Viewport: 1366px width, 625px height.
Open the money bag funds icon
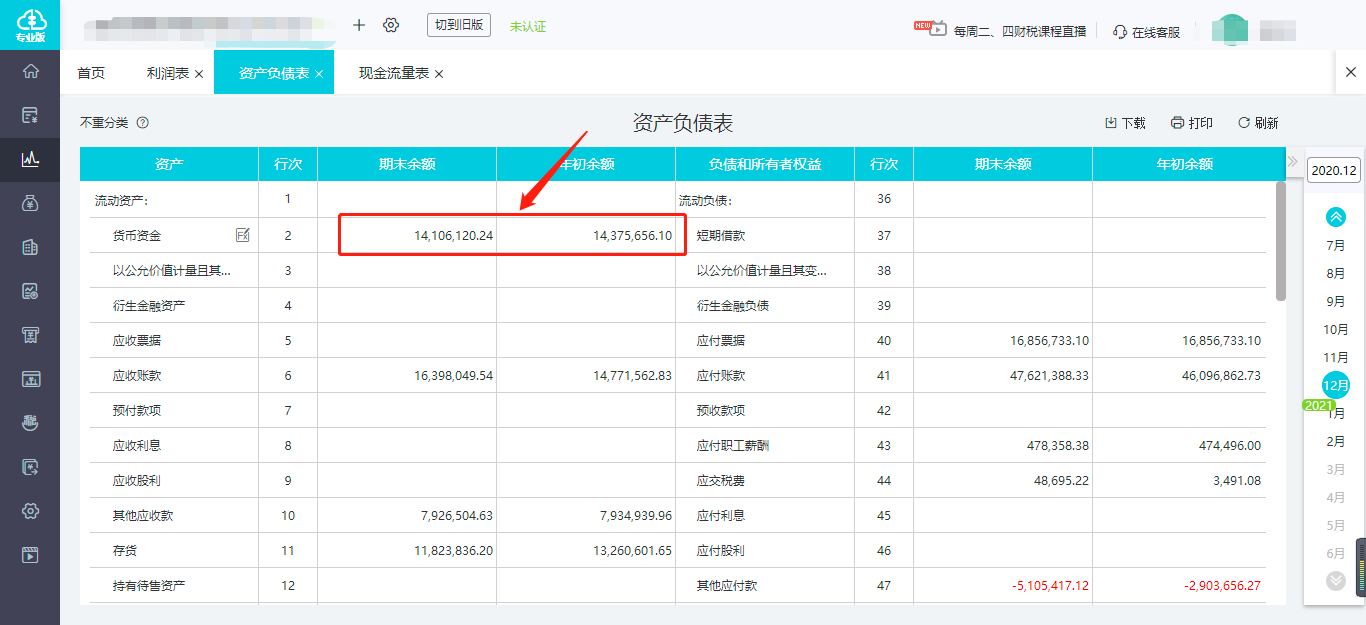point(30,203)
